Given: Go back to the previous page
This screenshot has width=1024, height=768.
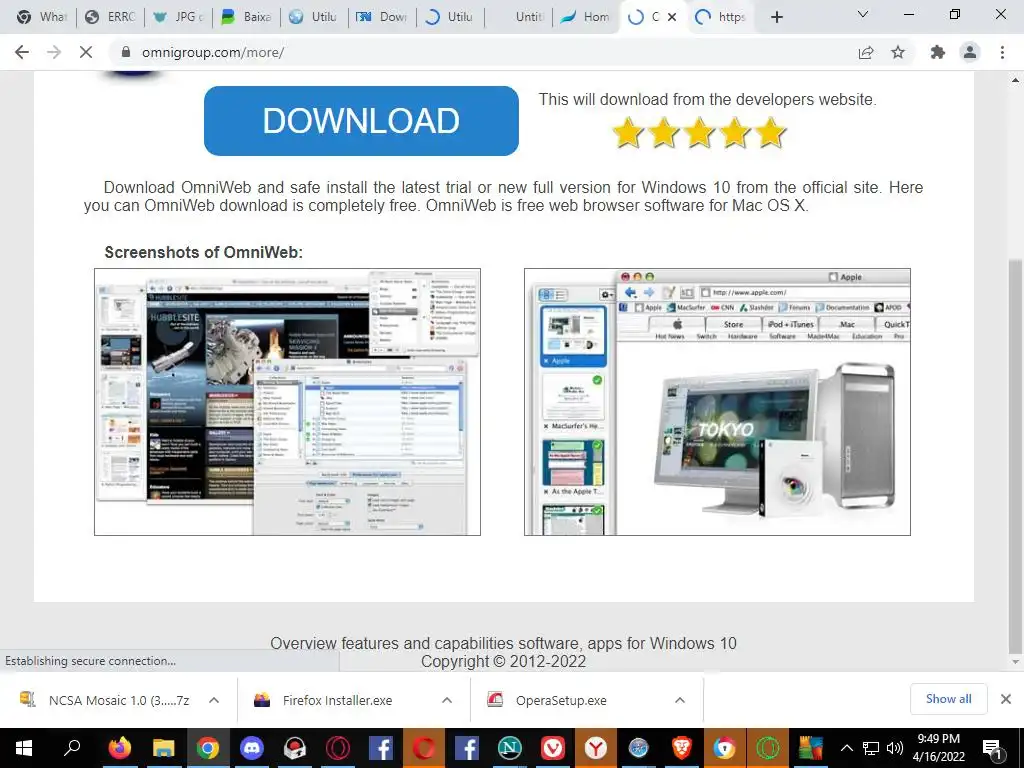Looking at the screenshot, I should click(x=22, y=52).
